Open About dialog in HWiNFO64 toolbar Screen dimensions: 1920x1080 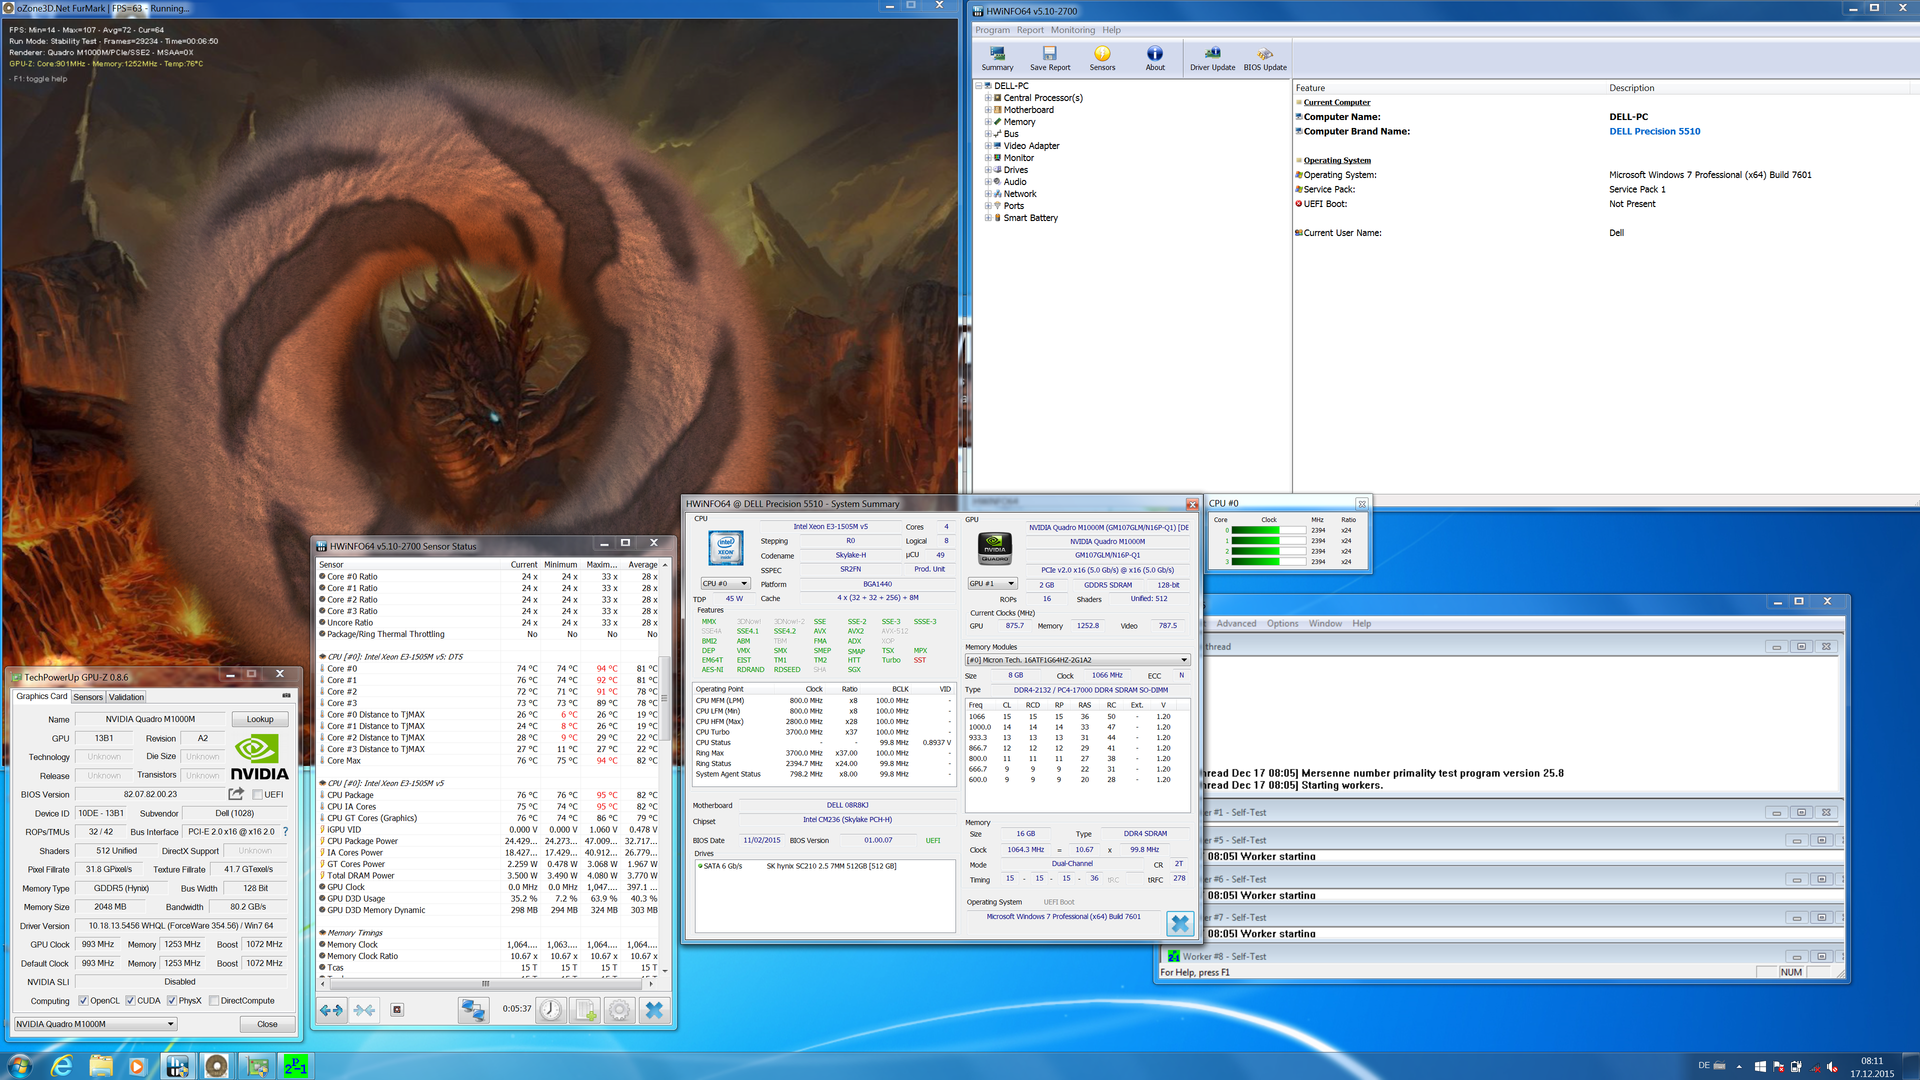tap(1155, 58)
